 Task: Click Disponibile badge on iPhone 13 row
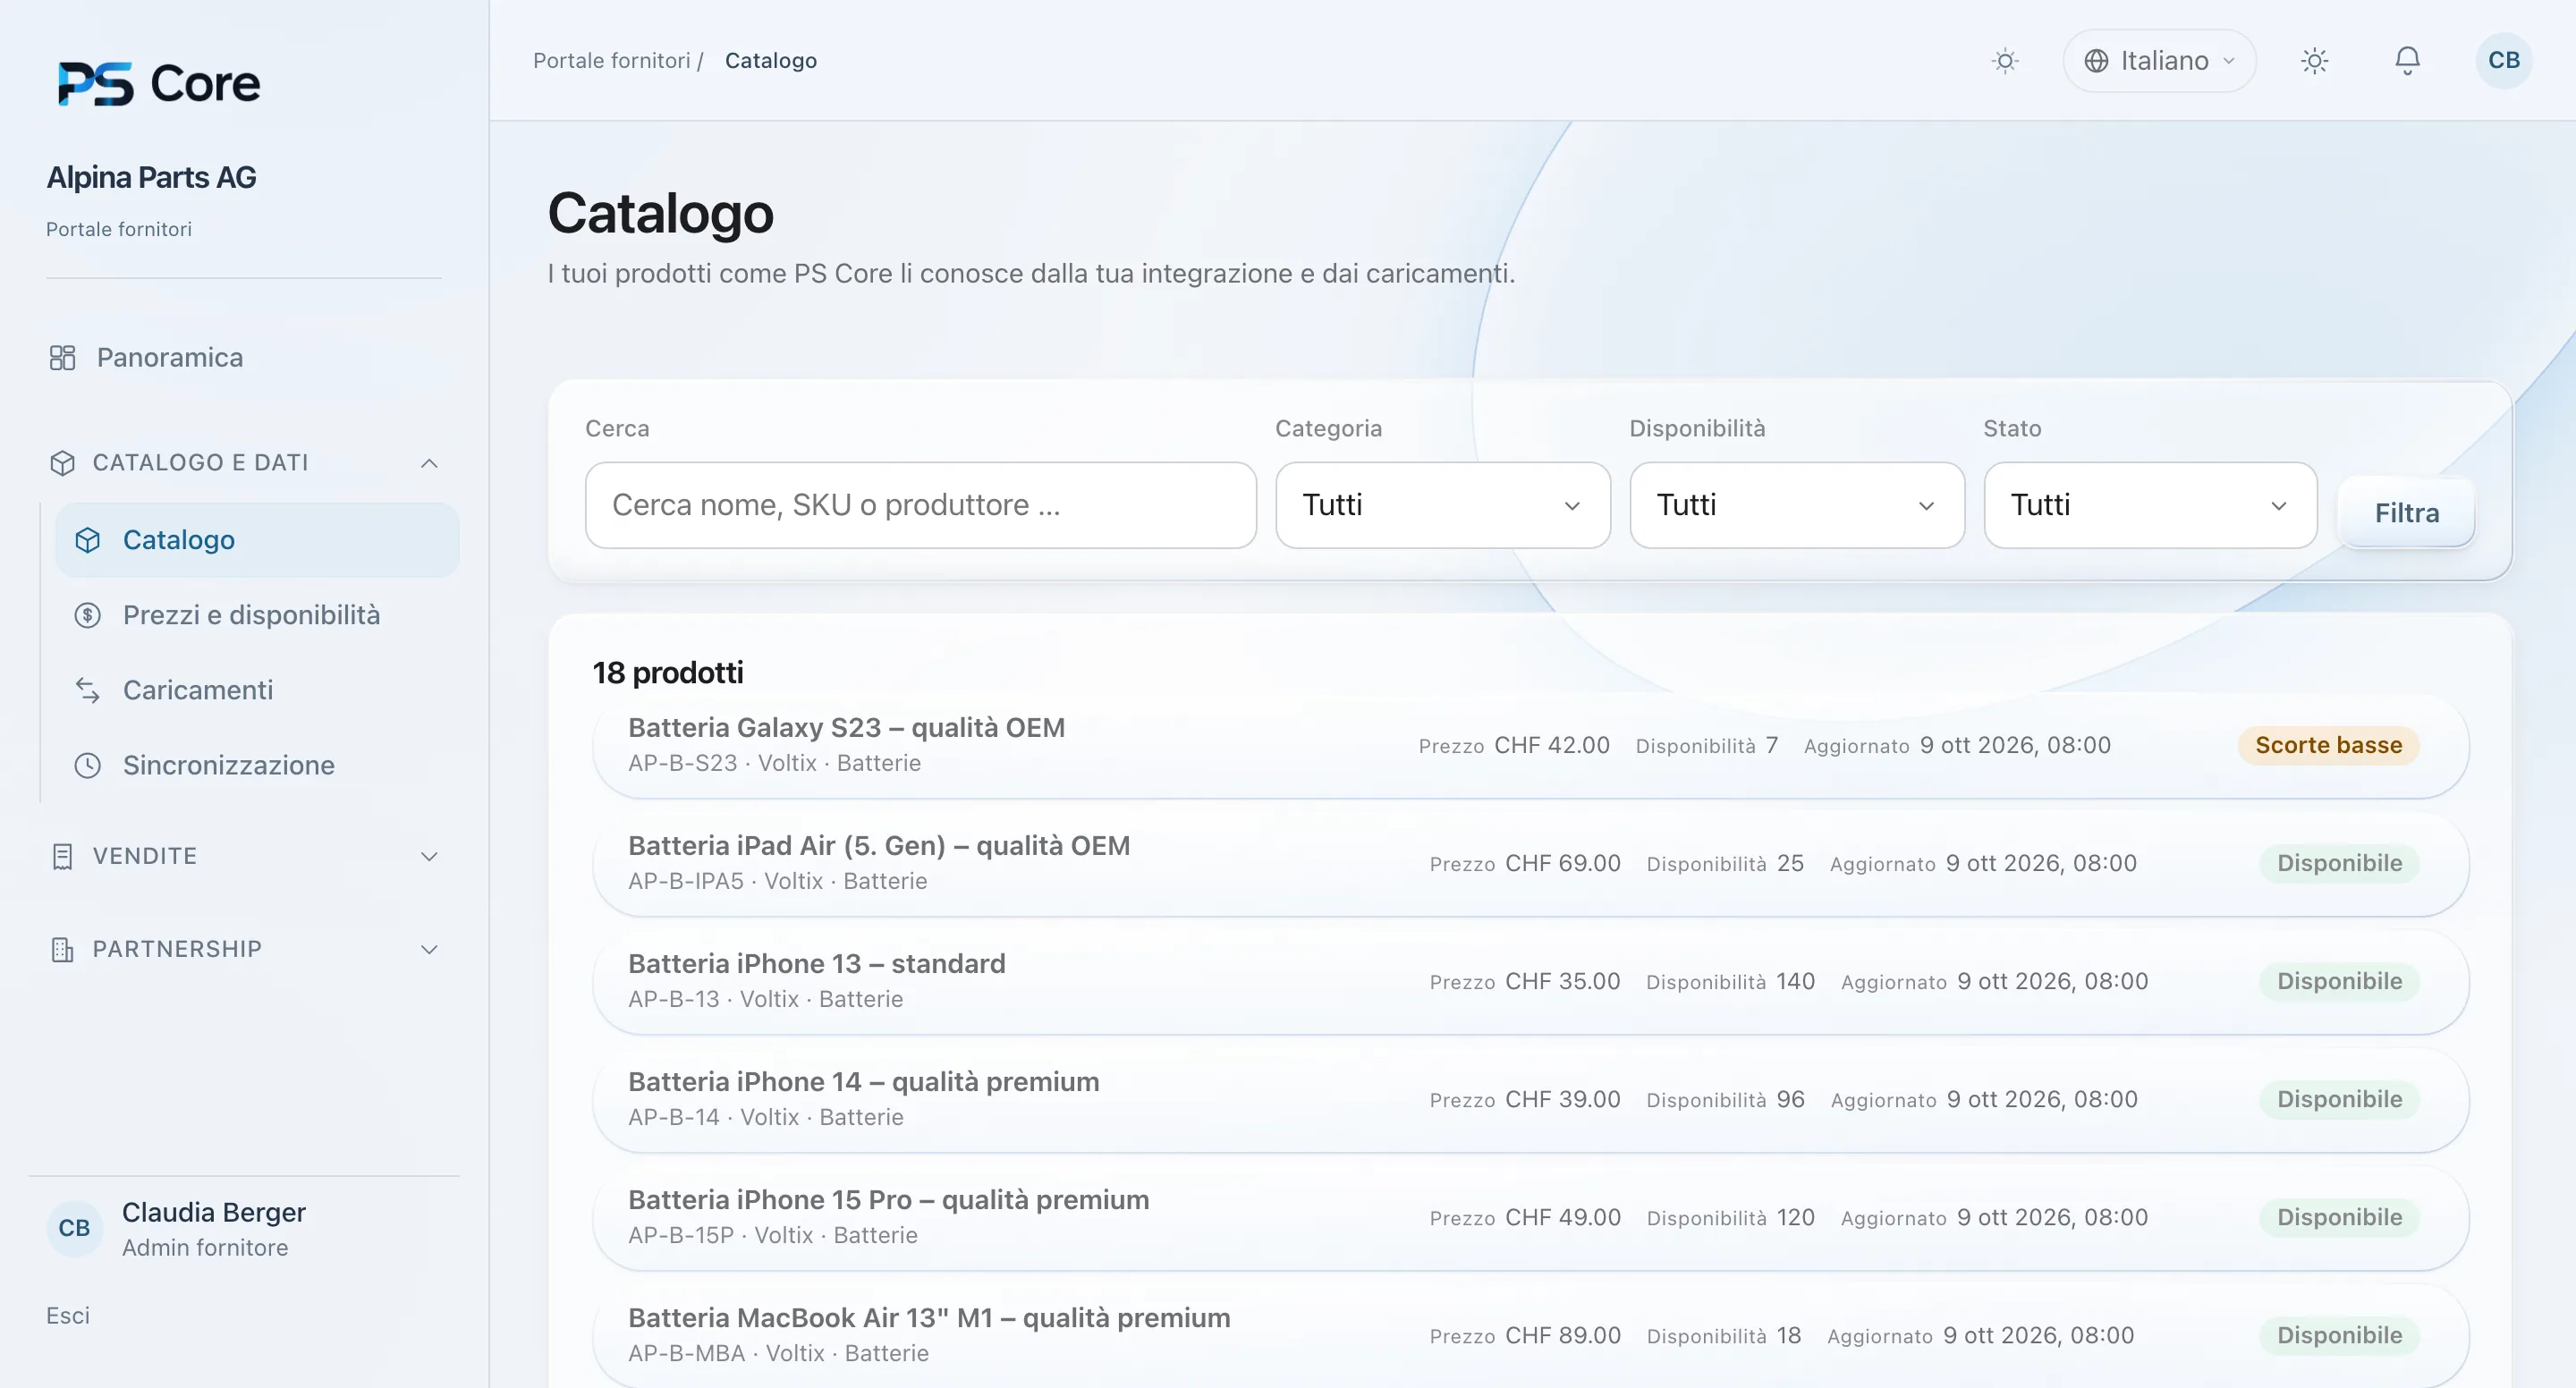[x=2339, y=981]
